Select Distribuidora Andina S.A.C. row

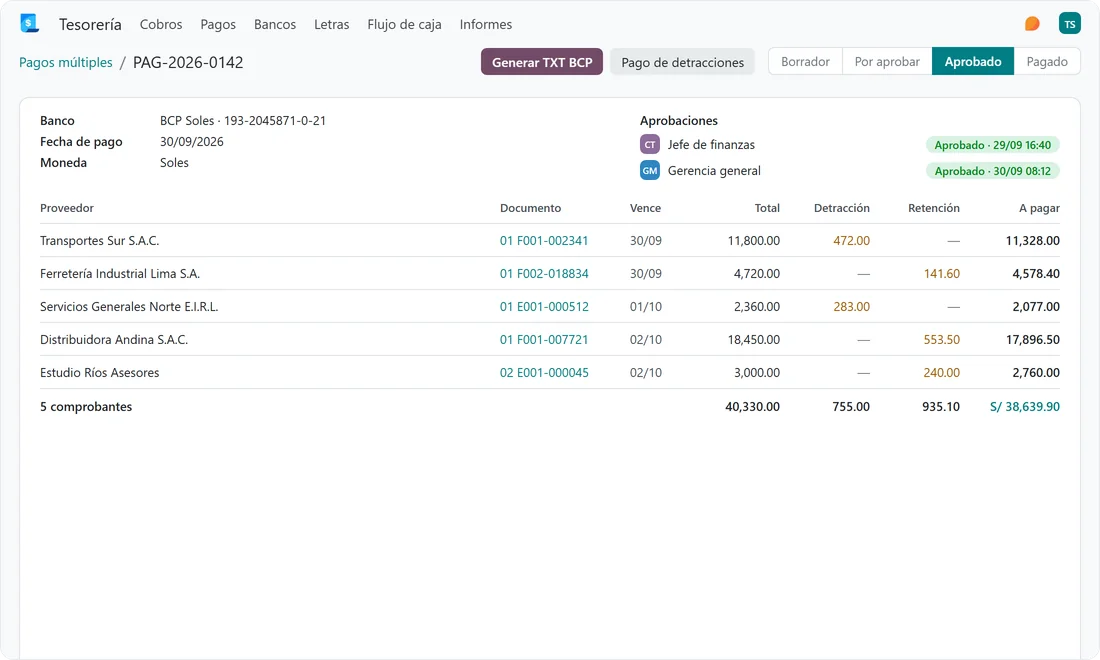(x=550, y=339)
